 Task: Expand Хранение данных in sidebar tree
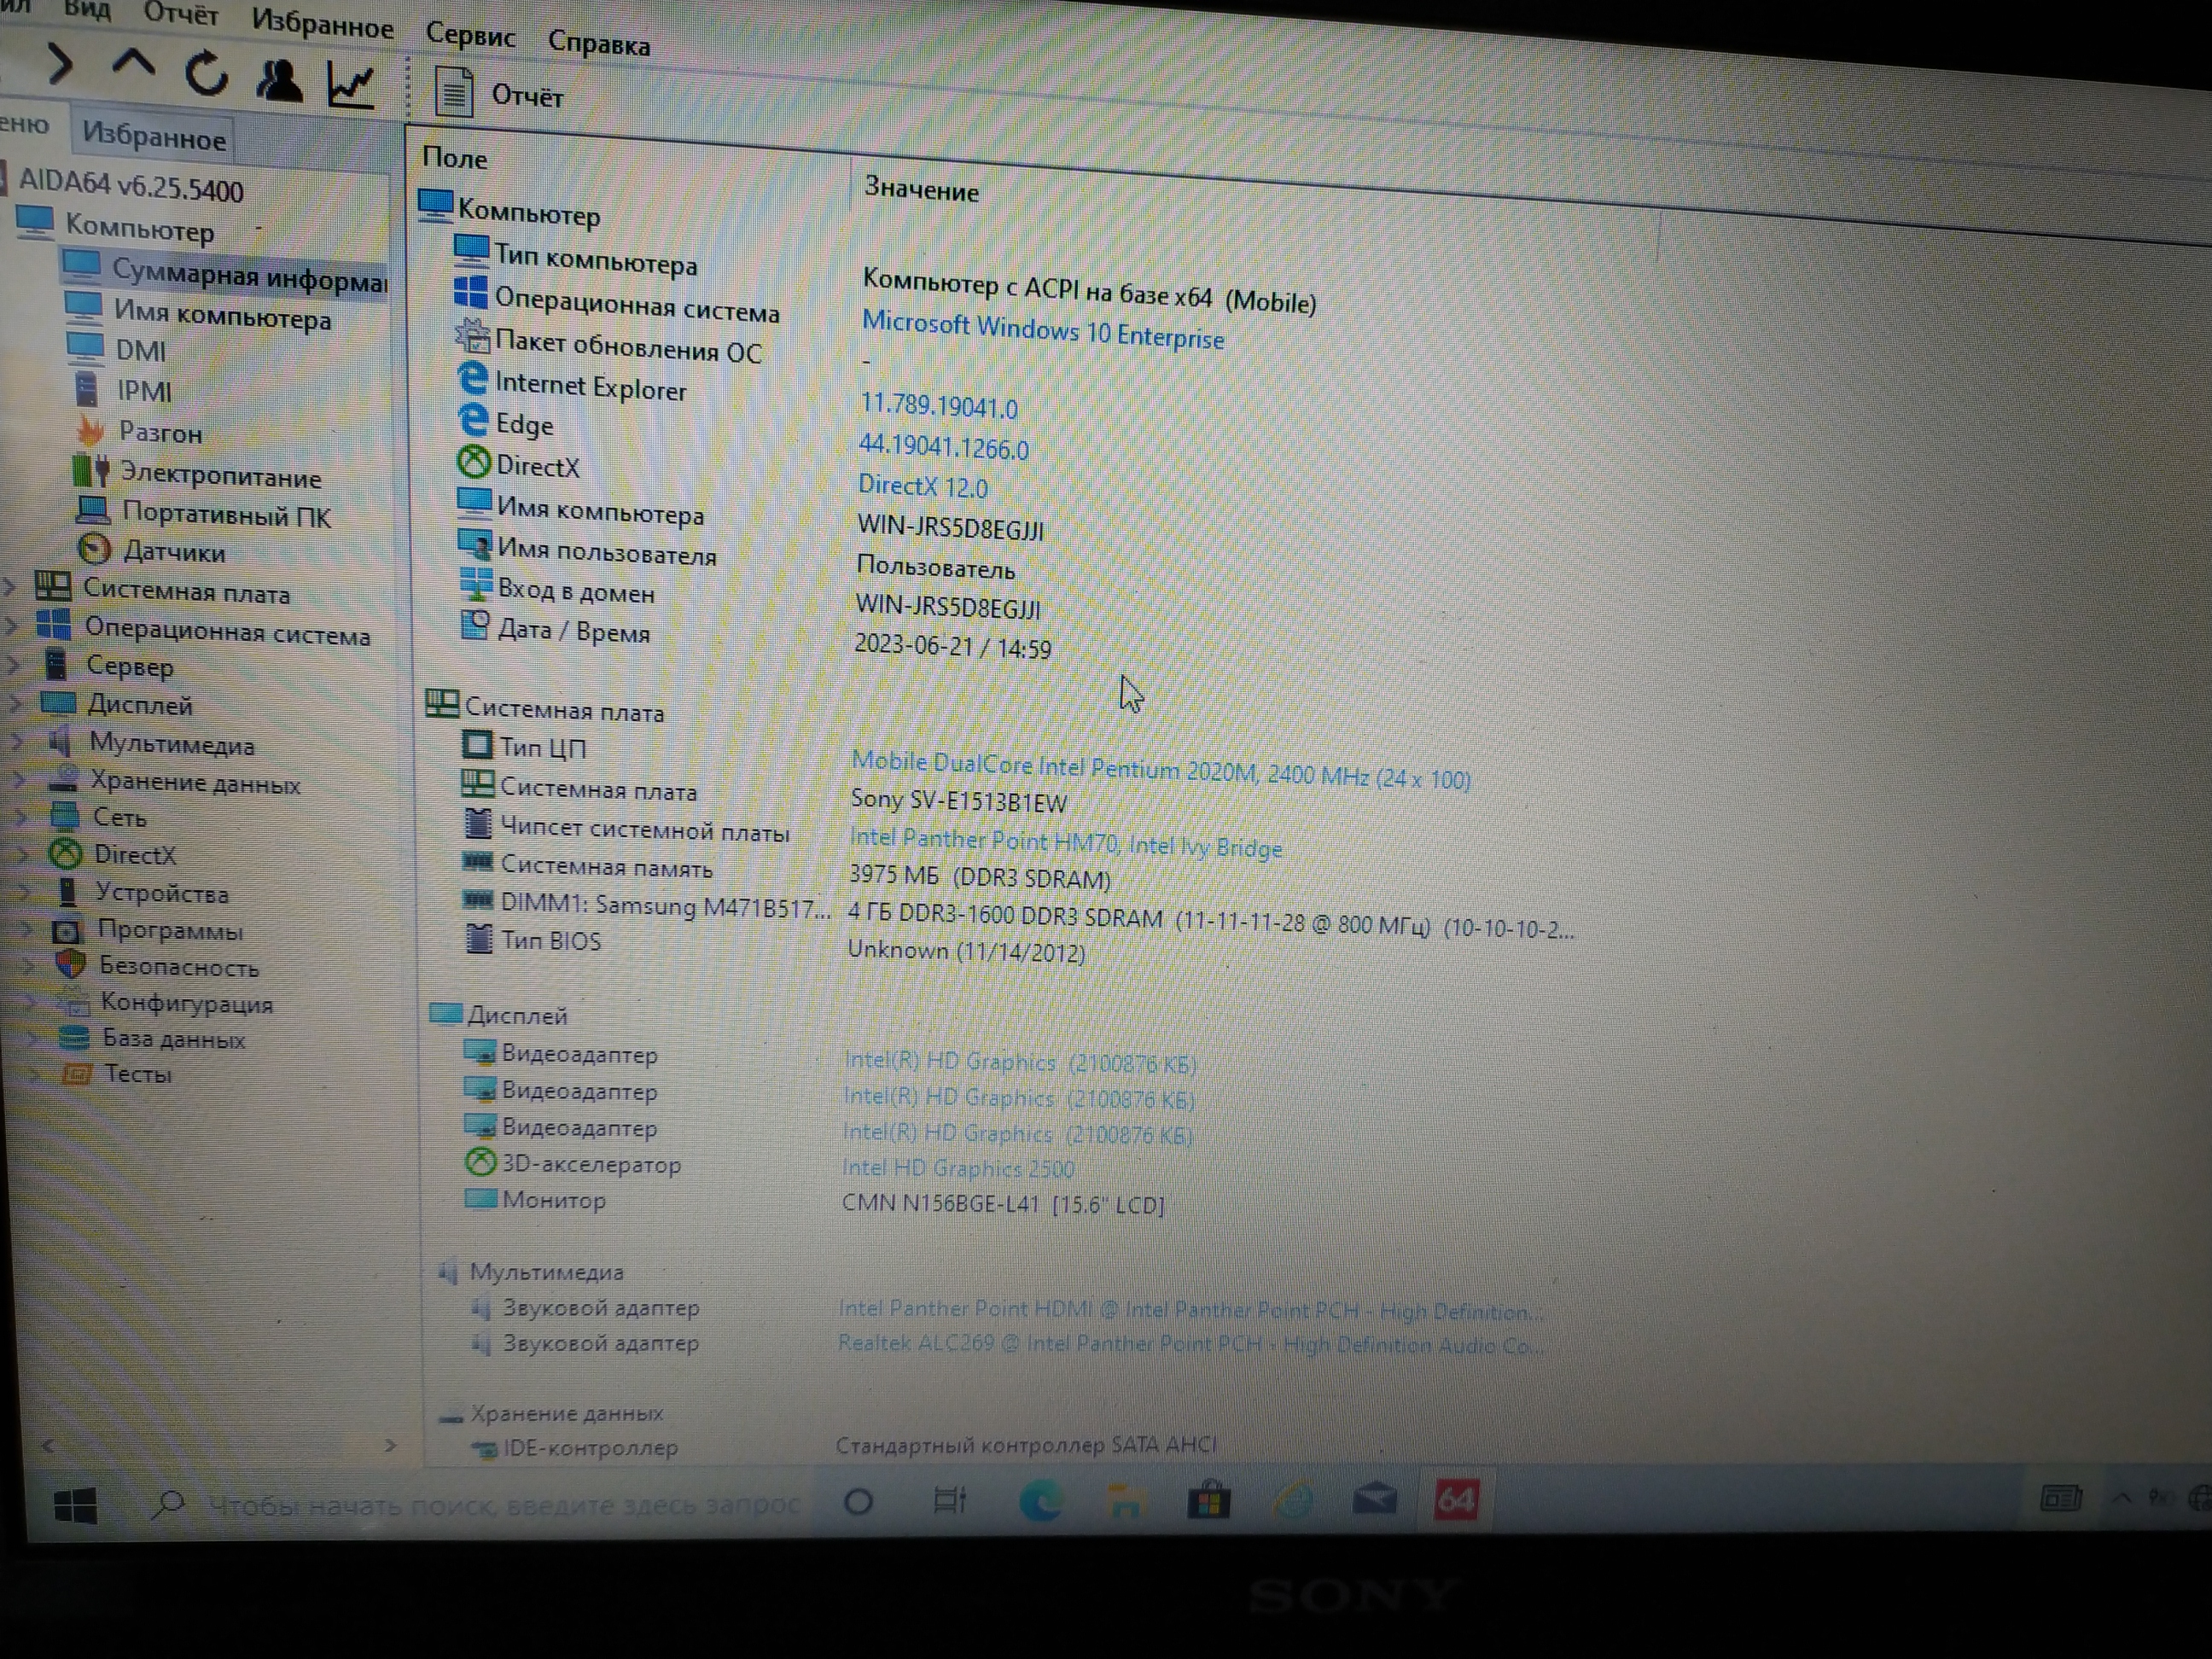pyautogui.click(x=19, y=780)
